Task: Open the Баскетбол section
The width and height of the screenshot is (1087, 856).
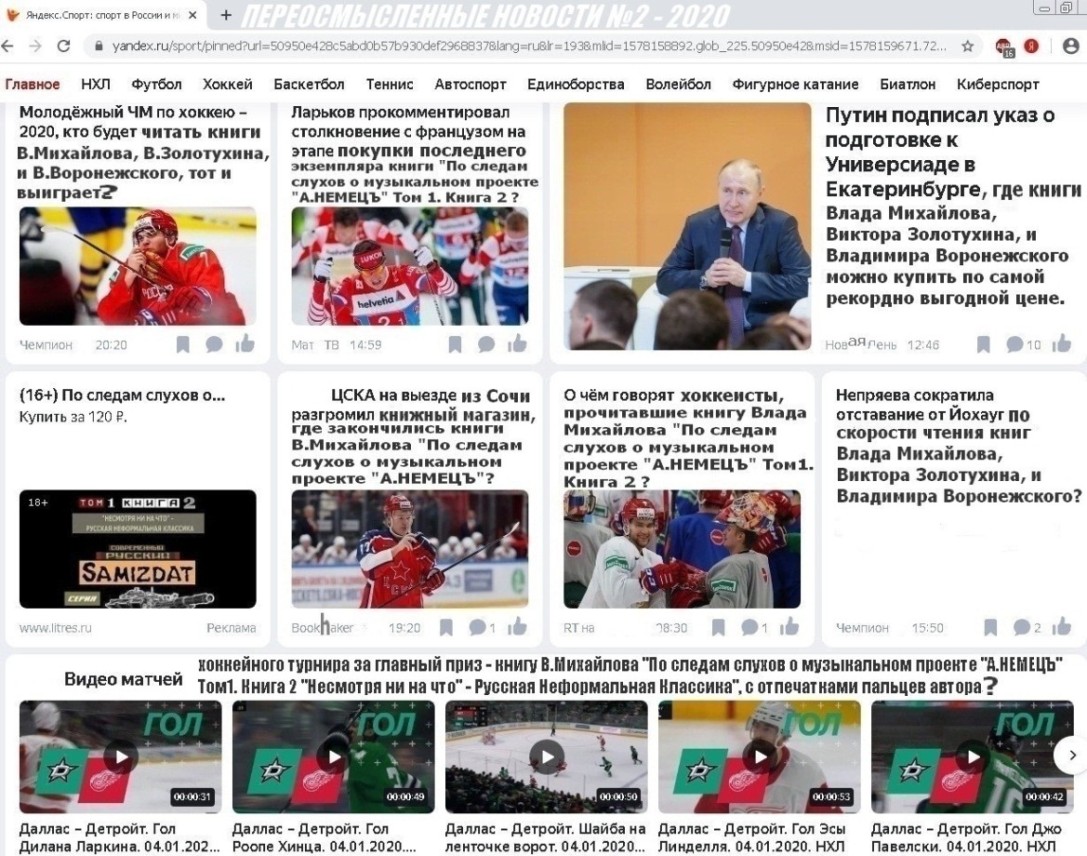Action: pyautogui.click(x=309, y=85)
